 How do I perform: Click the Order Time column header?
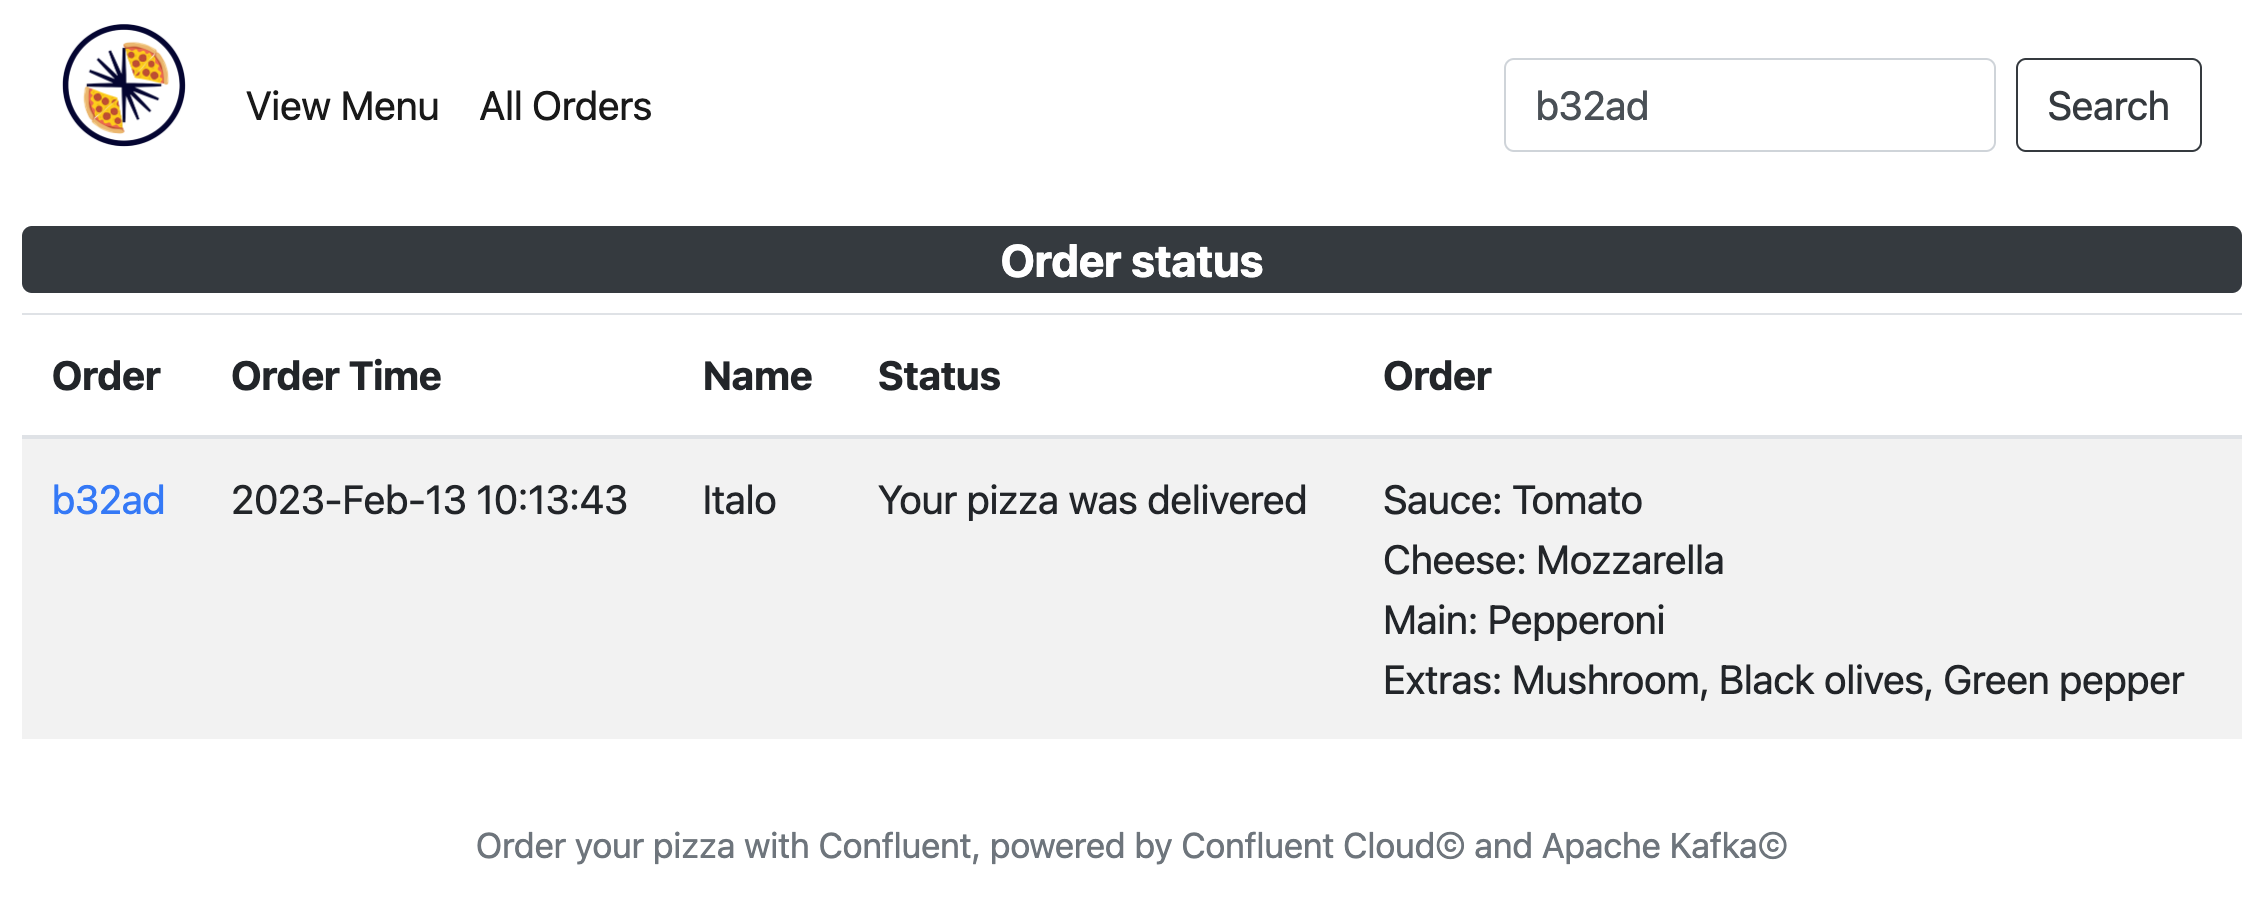click(x=336, y=376)
